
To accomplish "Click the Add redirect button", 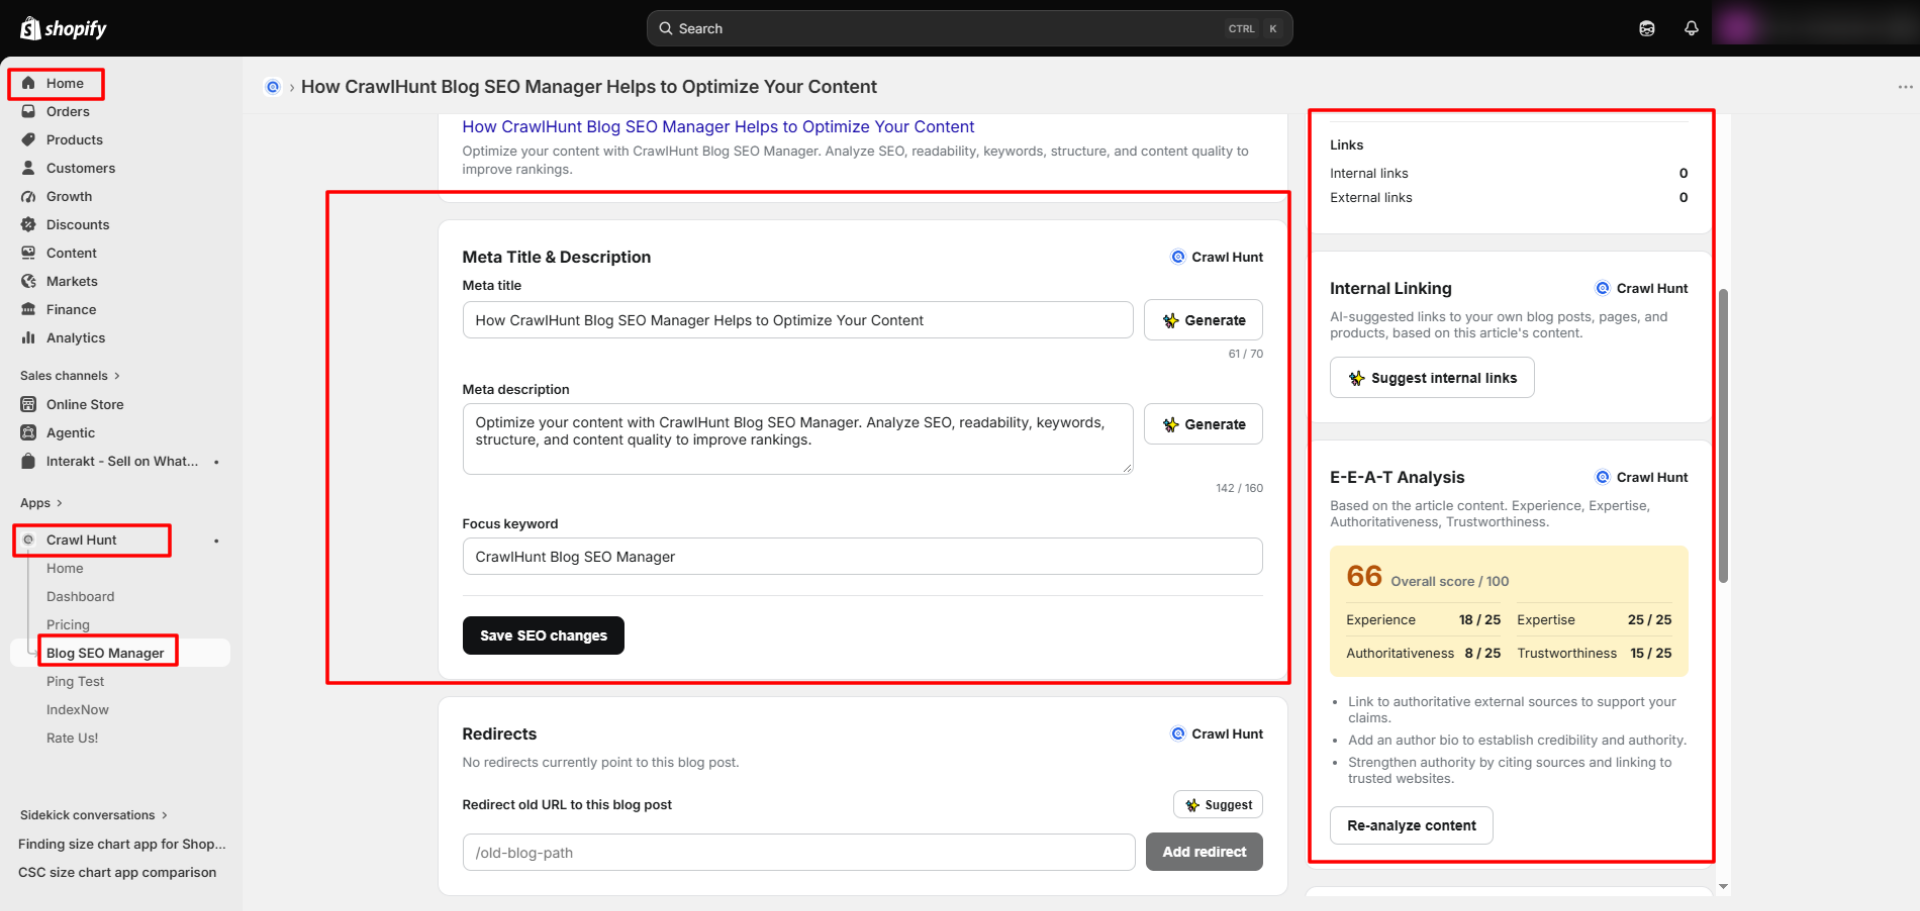I will [1204, 852].
